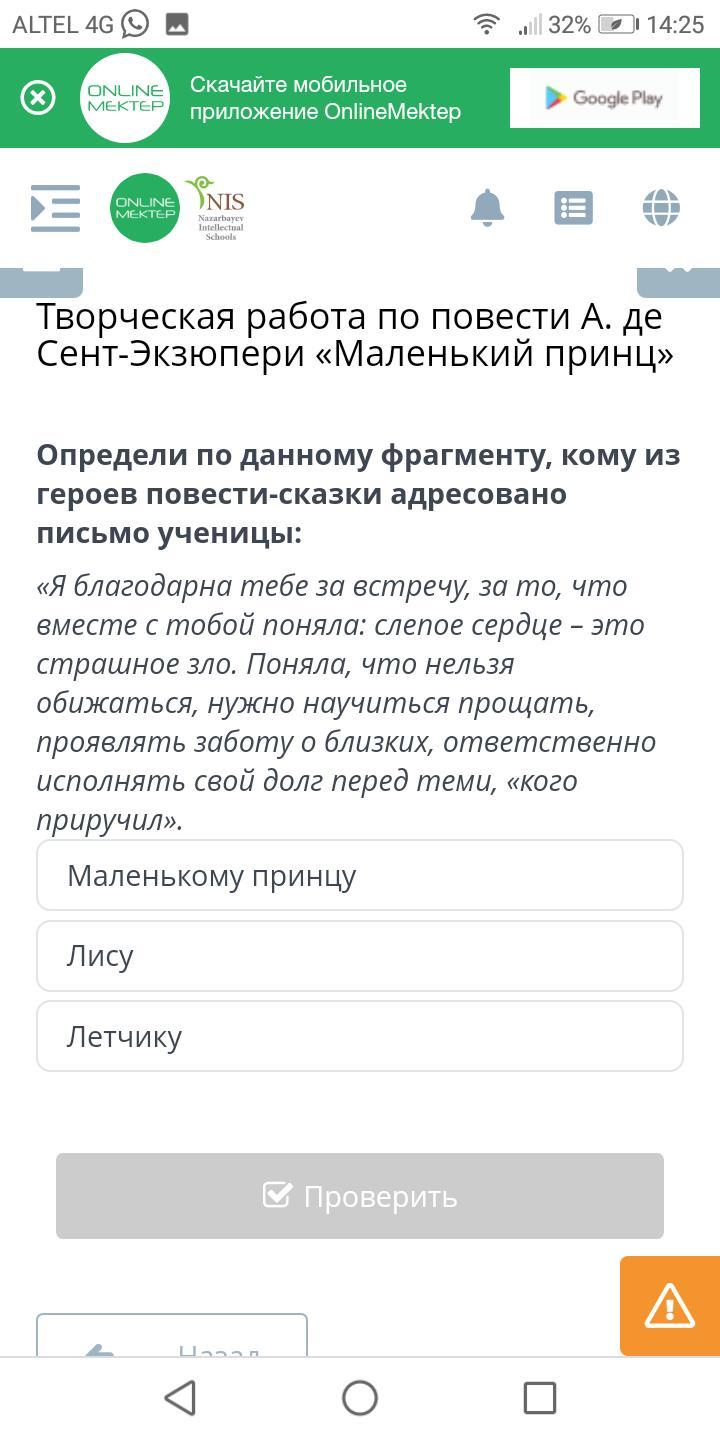Select answer Маленькому принцу
The height and width of the screenshot is (1440, 720).
click(x=360, y=875)
